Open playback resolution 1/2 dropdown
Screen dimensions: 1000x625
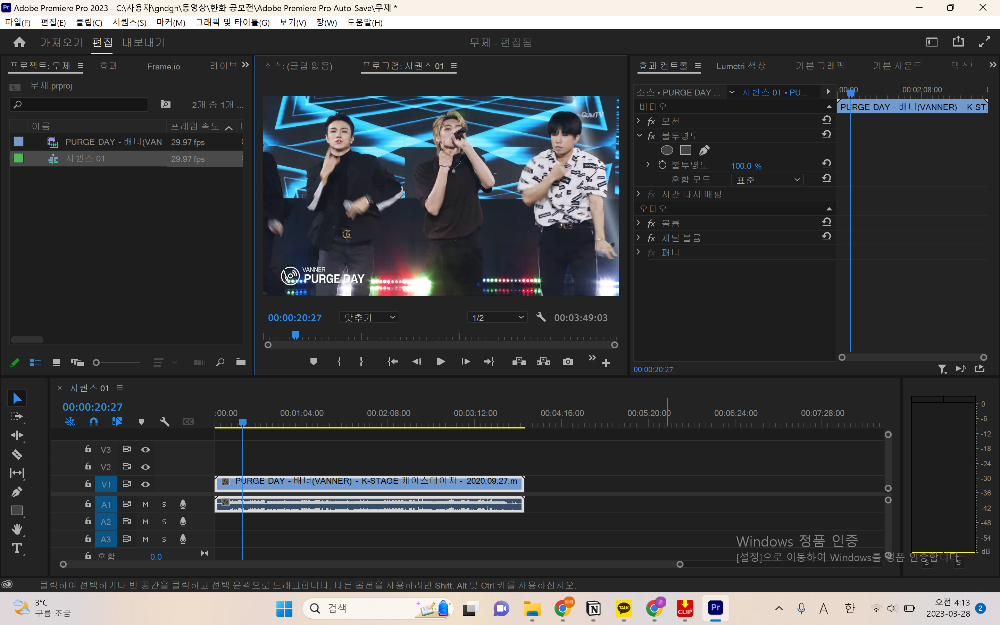tap(497, 317)
